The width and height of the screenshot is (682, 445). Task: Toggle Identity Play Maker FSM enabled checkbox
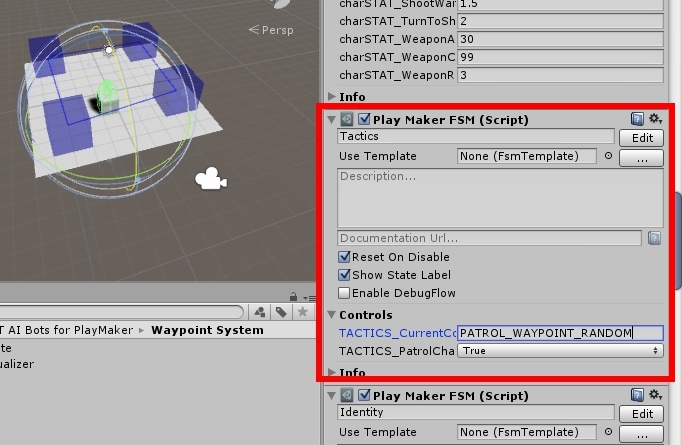364,395
